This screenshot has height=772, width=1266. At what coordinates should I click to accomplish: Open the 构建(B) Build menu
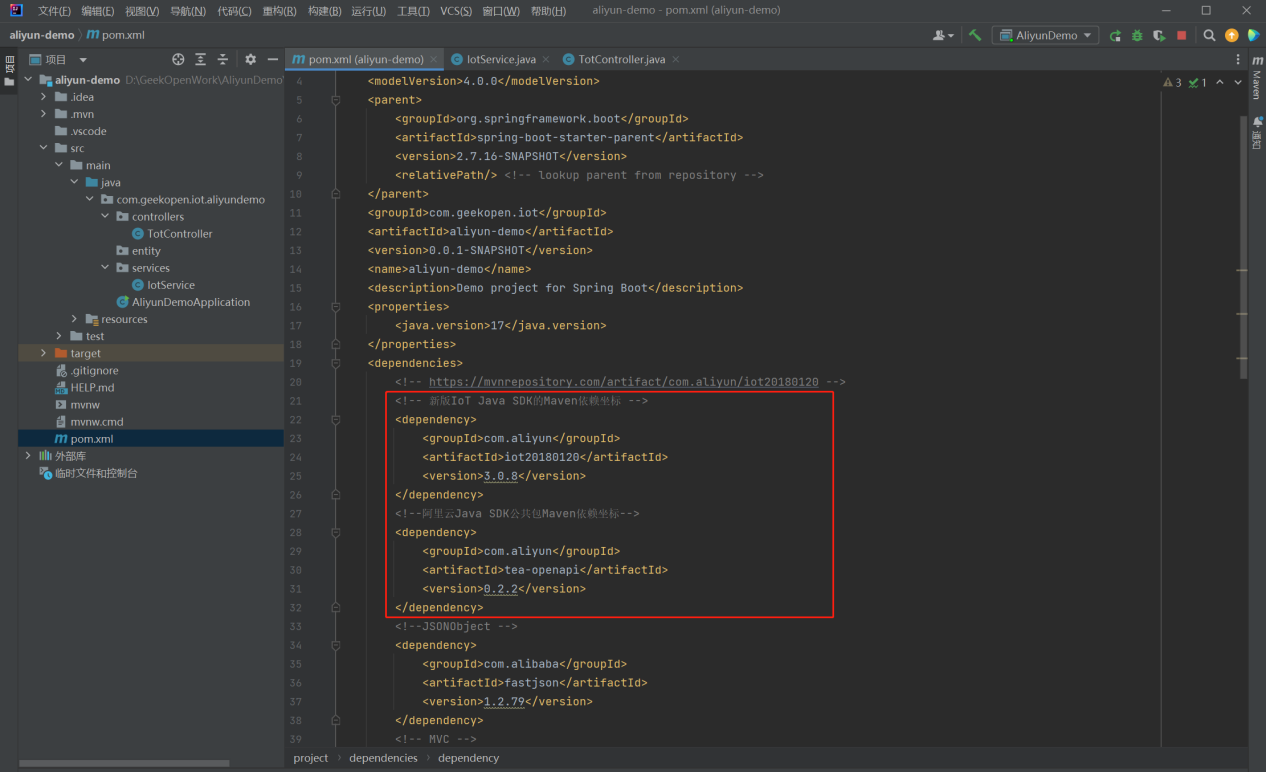click(324, 11)
